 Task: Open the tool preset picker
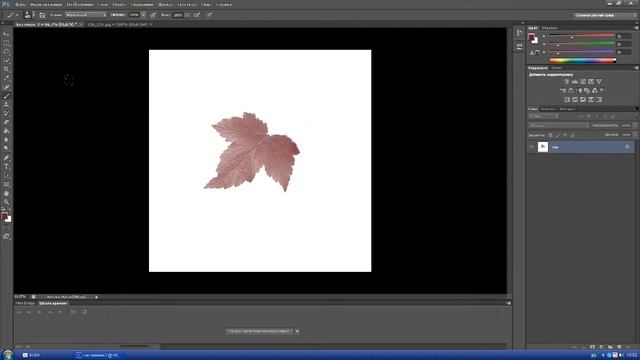point(12,15)
